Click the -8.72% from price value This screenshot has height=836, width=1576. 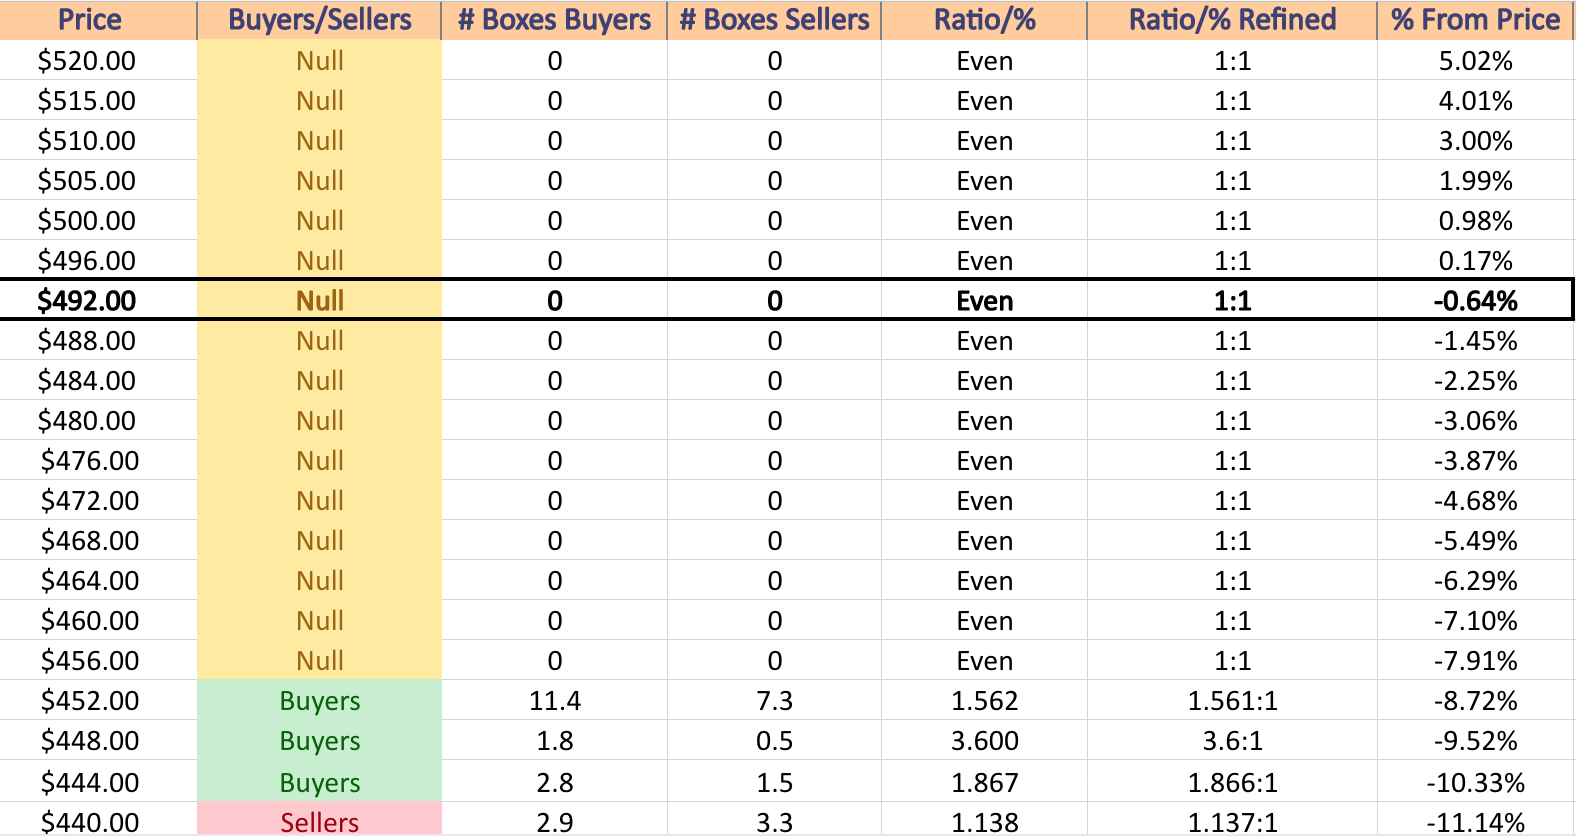(1475, 701)
